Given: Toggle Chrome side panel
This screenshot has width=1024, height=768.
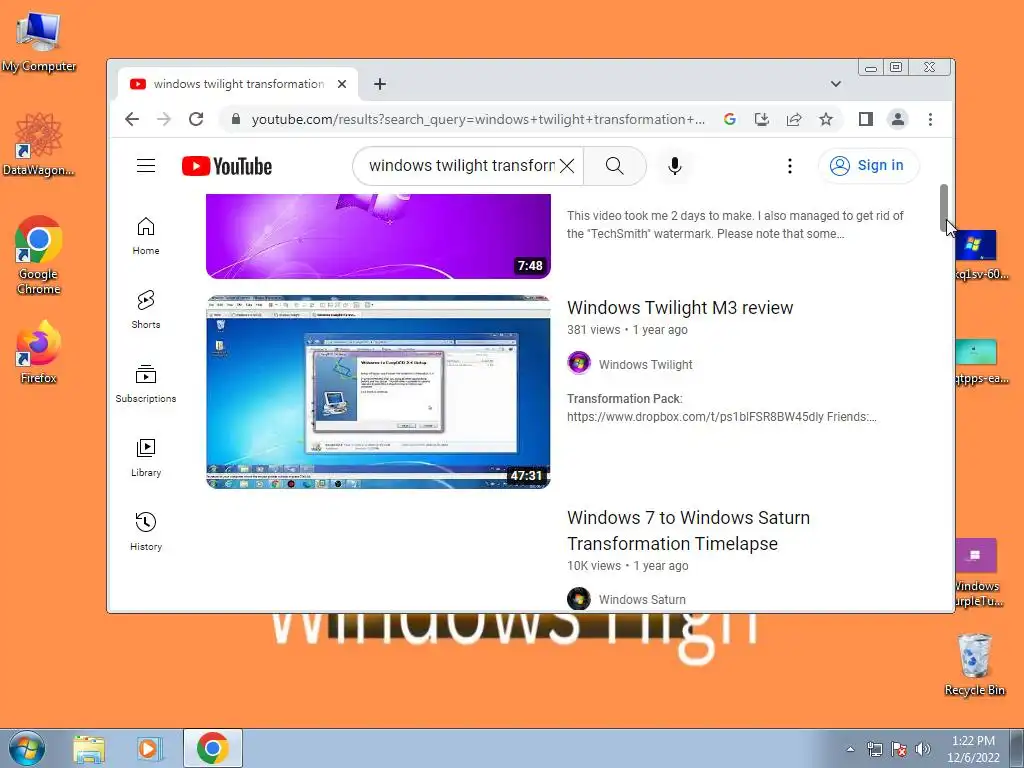Looking at the screenshot, I should pyautogui.click(x=866, y=119).
